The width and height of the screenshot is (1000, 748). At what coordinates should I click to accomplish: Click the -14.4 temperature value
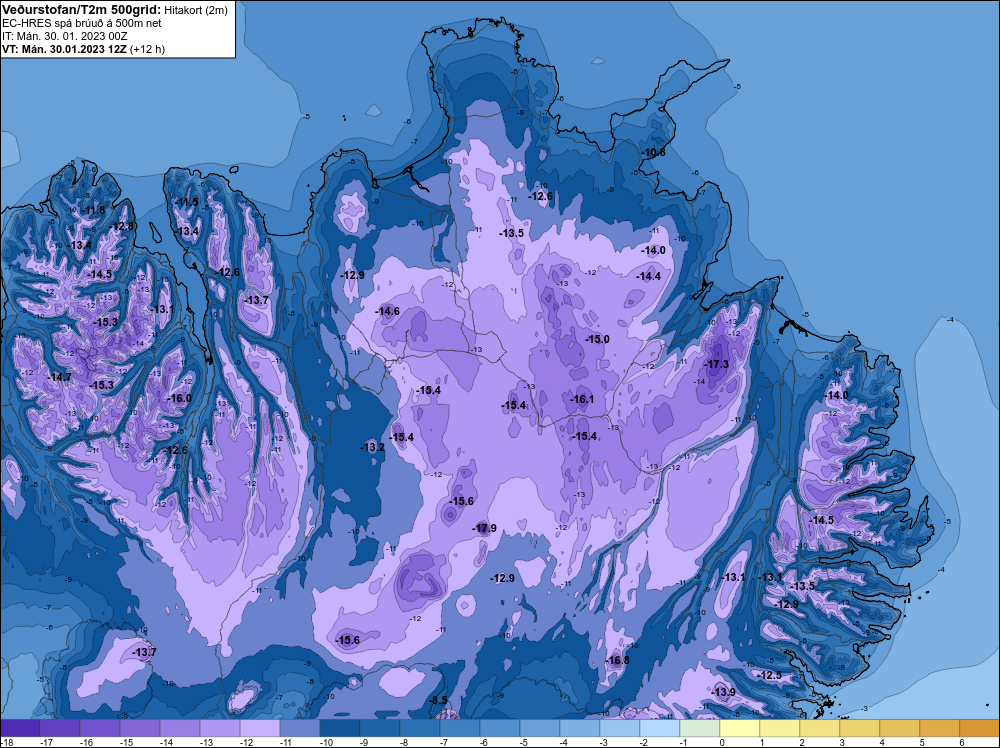648,276
